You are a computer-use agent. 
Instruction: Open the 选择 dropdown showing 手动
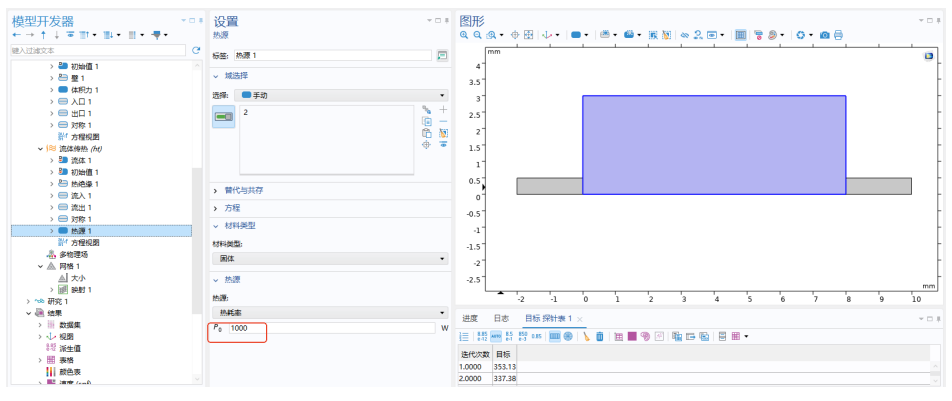coord(341,95)
